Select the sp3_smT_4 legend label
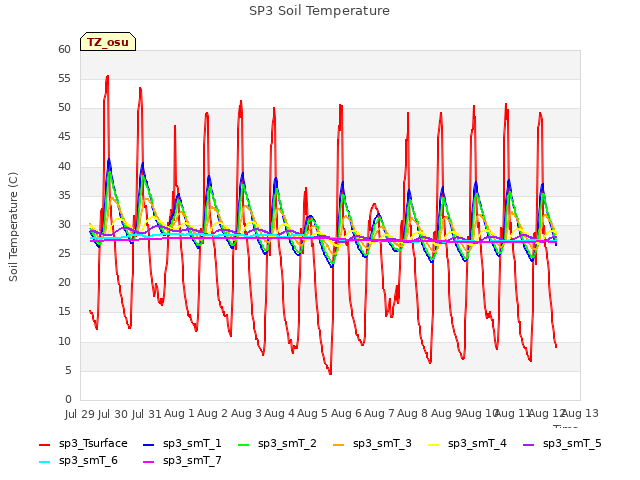Viewport: 640px width, 480px height. 477,444
